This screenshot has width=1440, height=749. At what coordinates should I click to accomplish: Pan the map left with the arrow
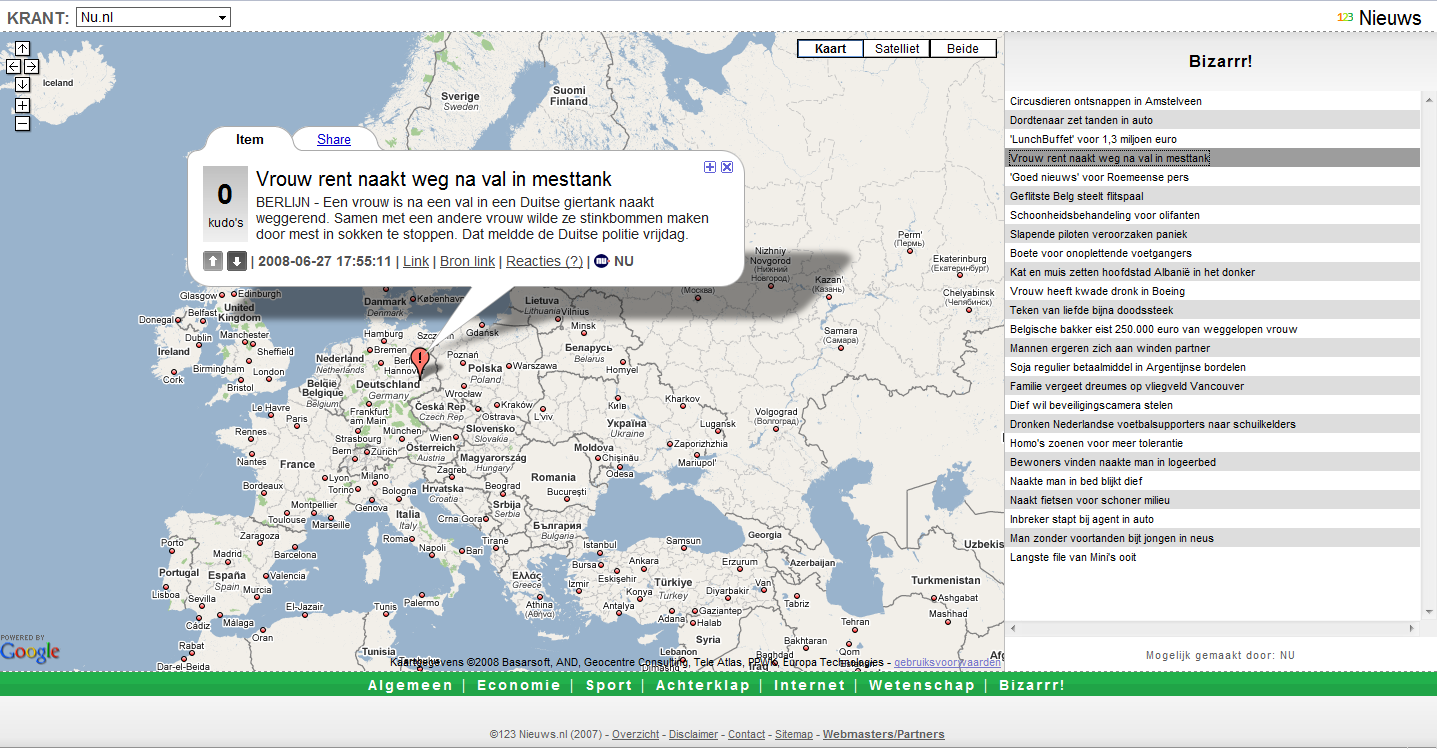click(14, 66)
